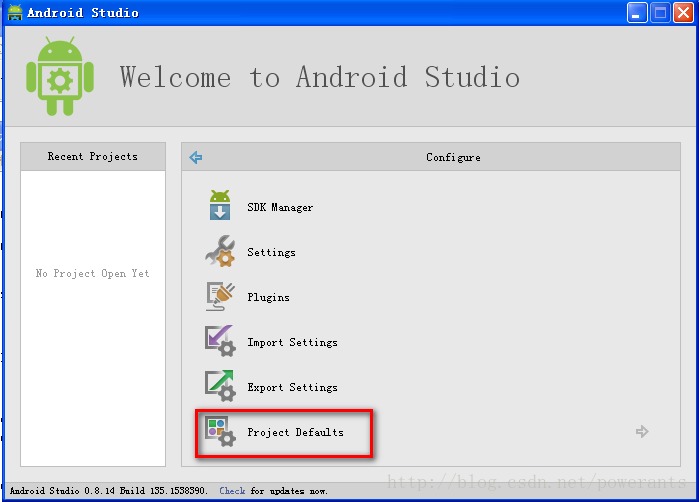
Task: Close the Android Studio window
Action: click(x=683, y=13)
